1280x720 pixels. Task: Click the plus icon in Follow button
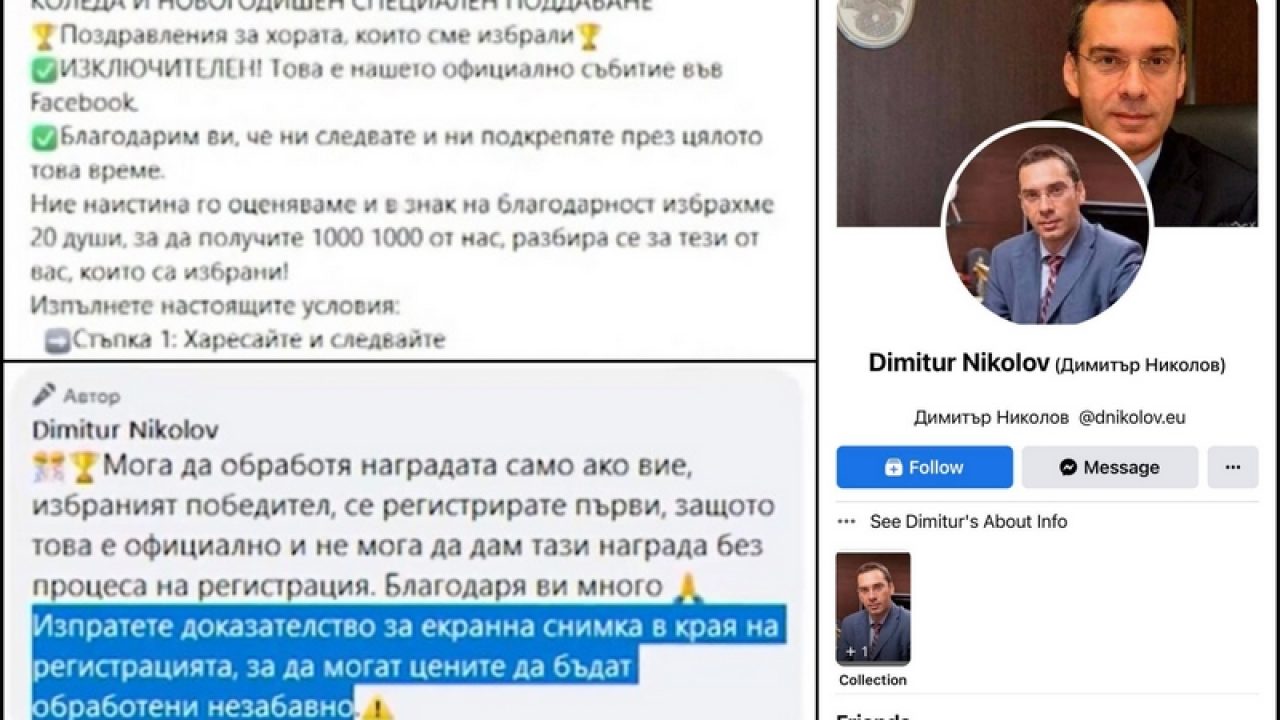coord(893,467)
